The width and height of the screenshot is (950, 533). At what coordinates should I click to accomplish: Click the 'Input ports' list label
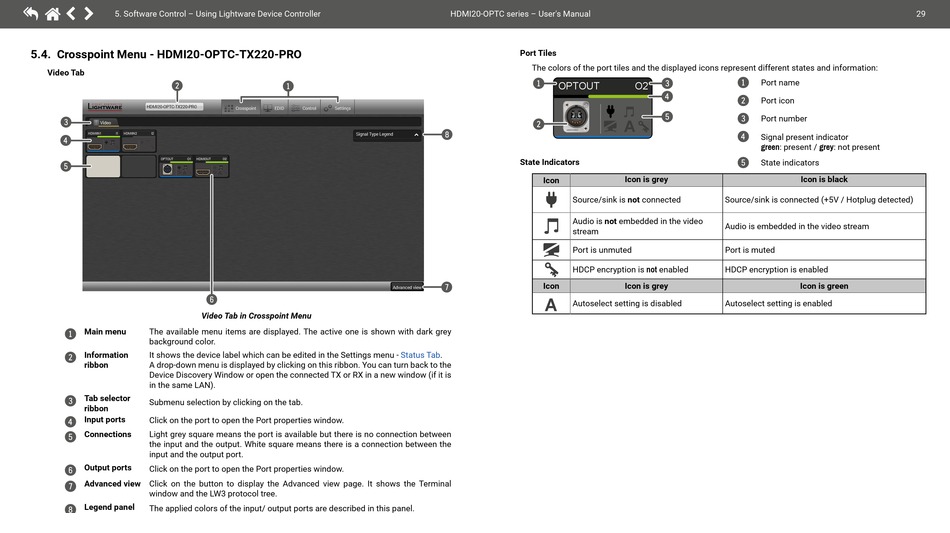(x=104, y=419)
